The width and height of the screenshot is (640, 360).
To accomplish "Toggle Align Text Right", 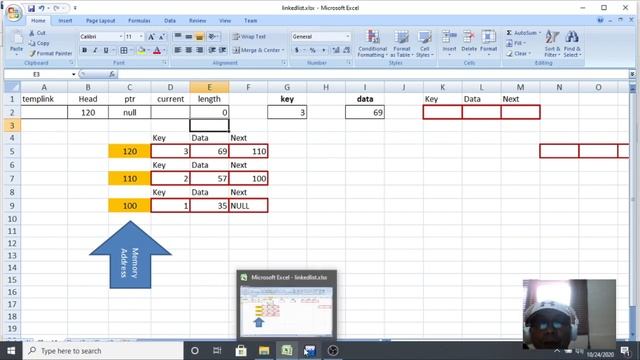I will coord(199,50).
